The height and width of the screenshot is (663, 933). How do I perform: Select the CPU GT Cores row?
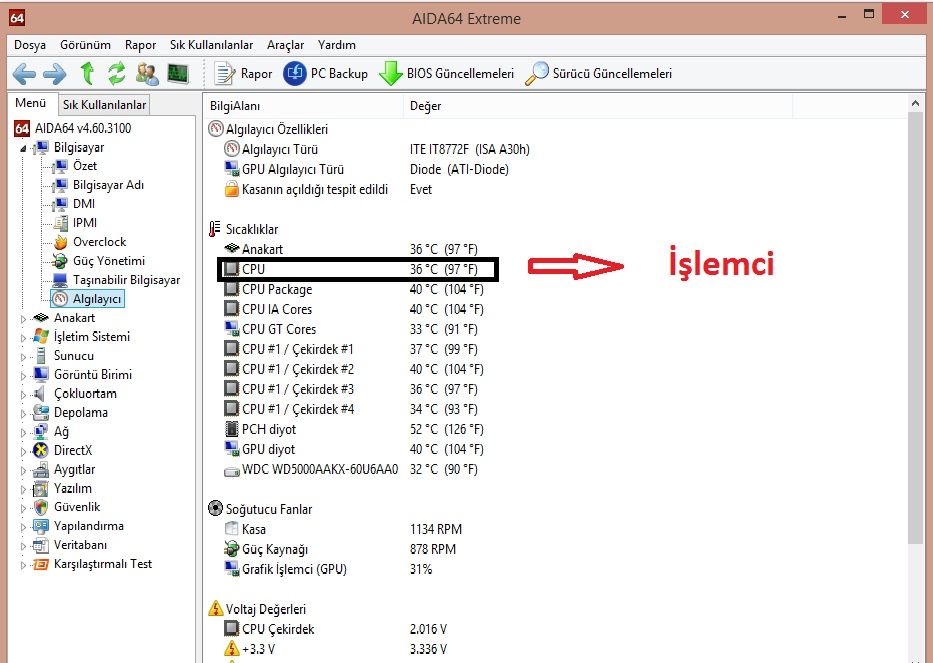pyautogui.click(x=350, y=330)
